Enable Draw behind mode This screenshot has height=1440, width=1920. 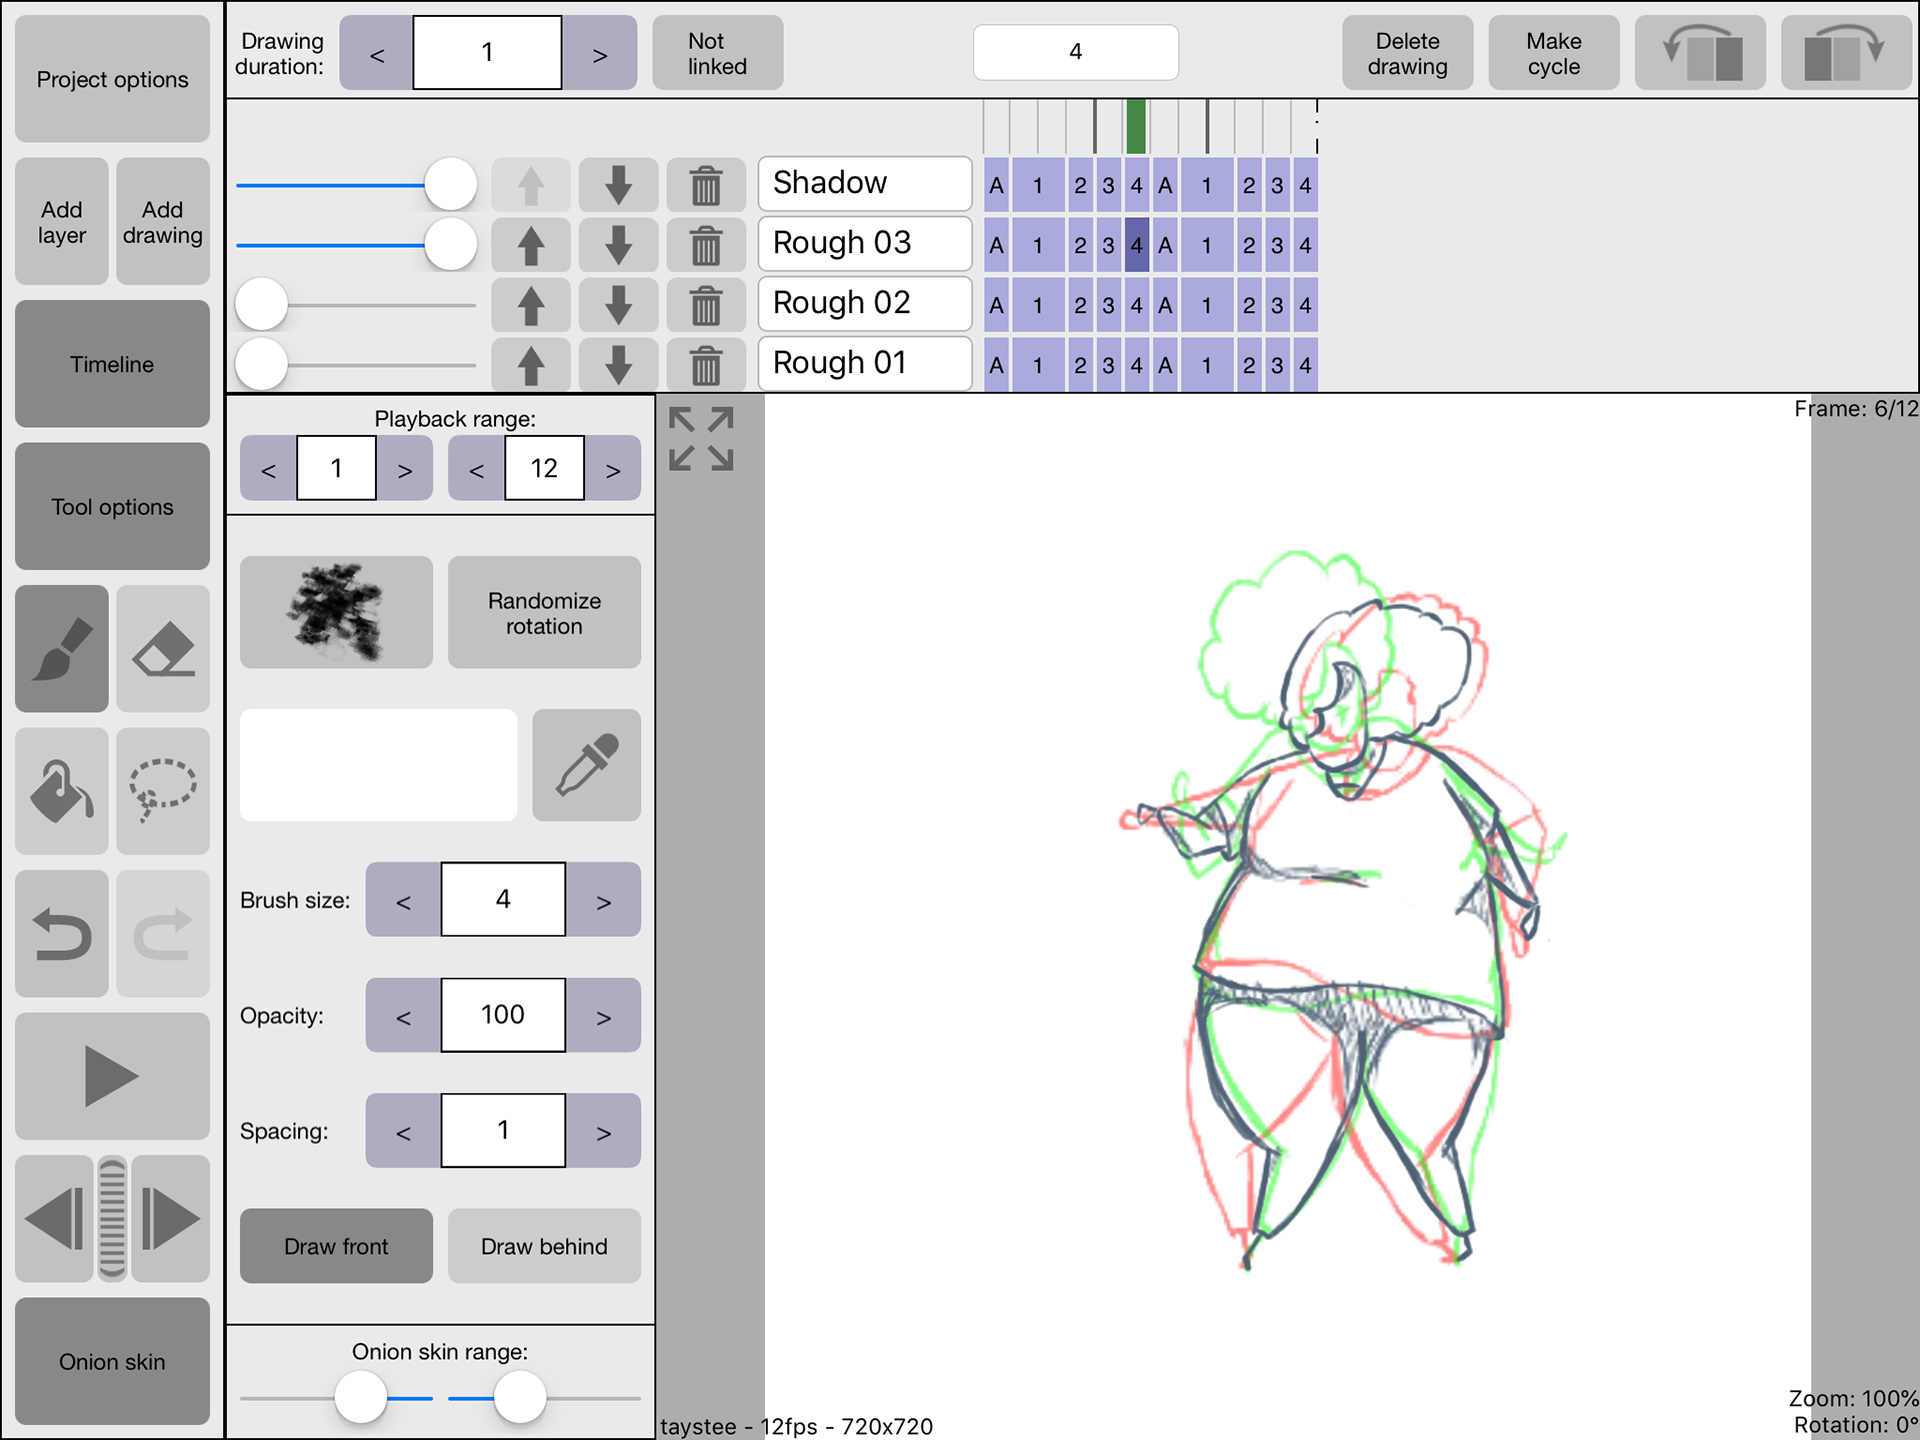544,1246
